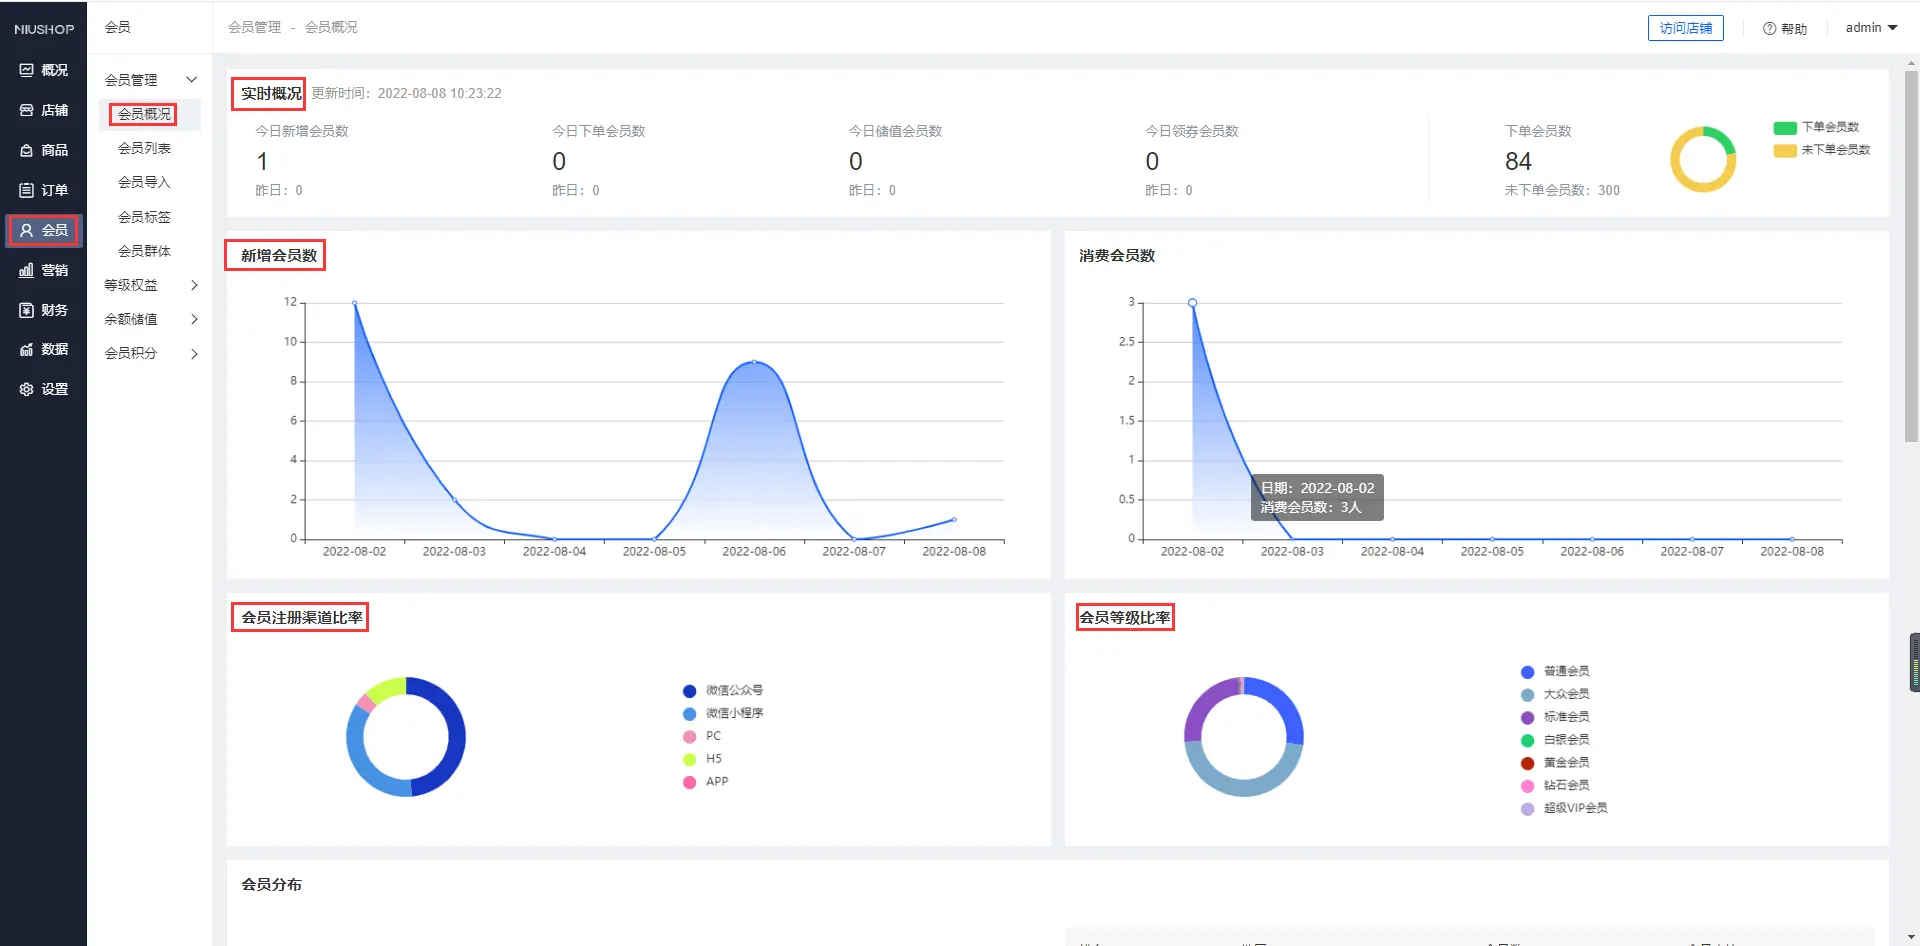This screenshot has width=1920, height=946.
Task: Open the admin account dropdown
Action: point(1870,28)
